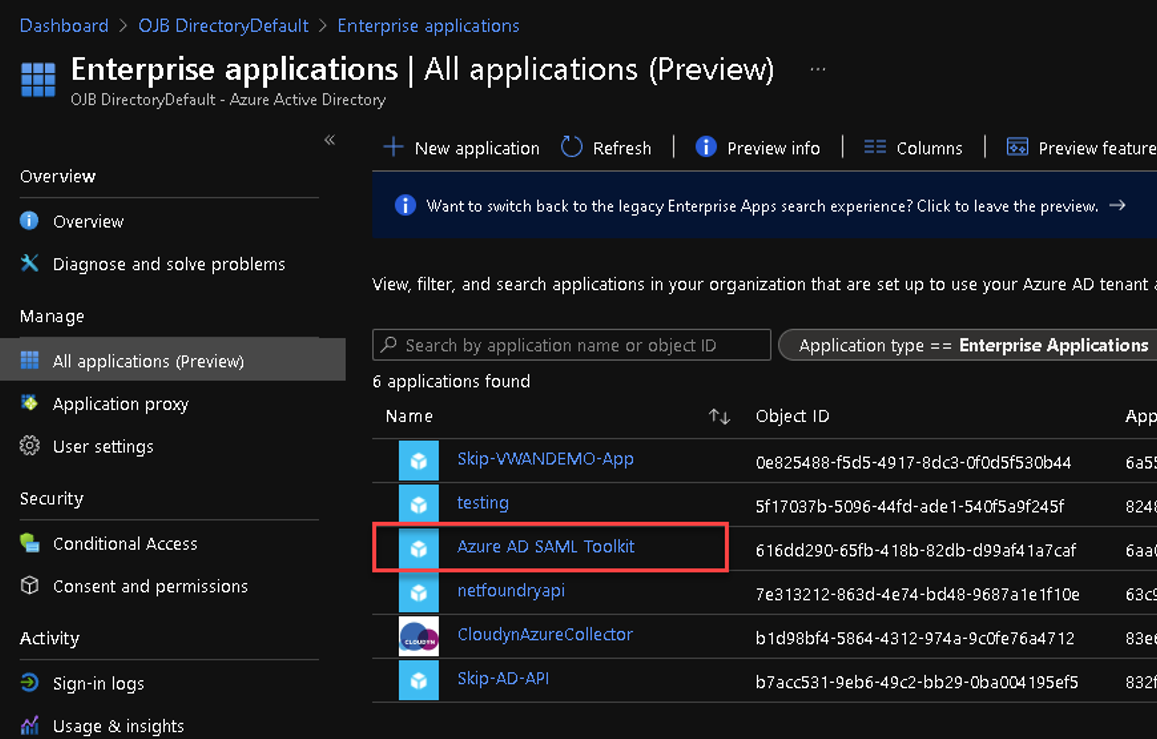Click the Application type filter pill
This screenshot has width=1157, height=739.
click(x=969, y=344)
